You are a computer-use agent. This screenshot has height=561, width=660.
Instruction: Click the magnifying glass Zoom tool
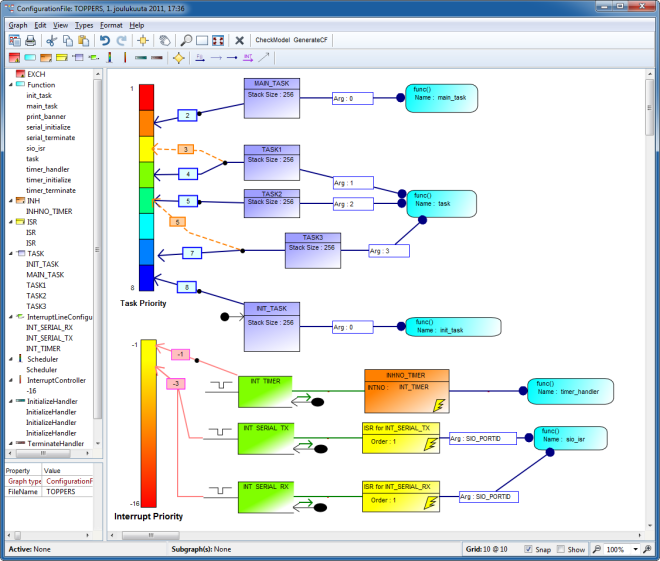click(186, 40)
